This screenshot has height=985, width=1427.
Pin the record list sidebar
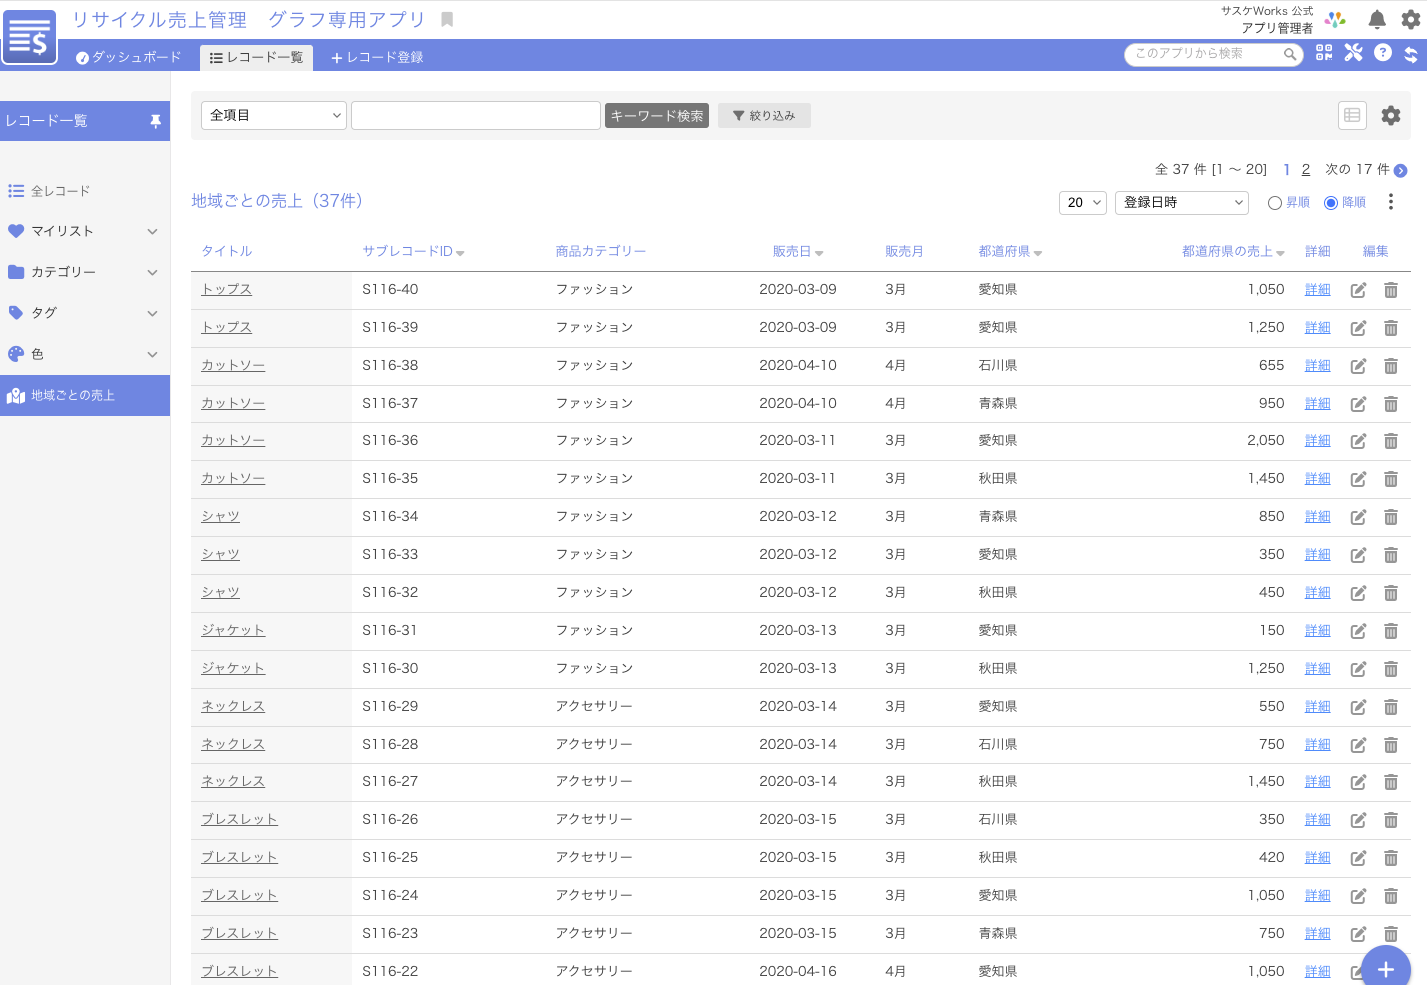pyautogui.click(x=155, y=121)
